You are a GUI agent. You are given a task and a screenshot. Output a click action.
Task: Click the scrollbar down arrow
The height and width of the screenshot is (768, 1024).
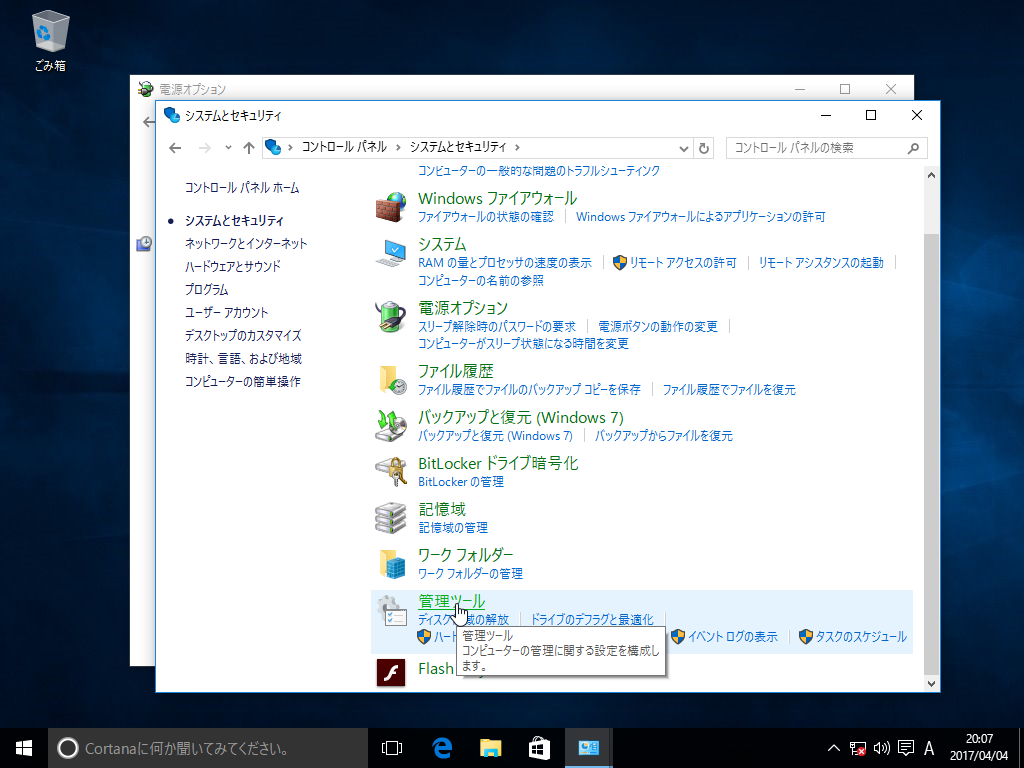[931, 684]
